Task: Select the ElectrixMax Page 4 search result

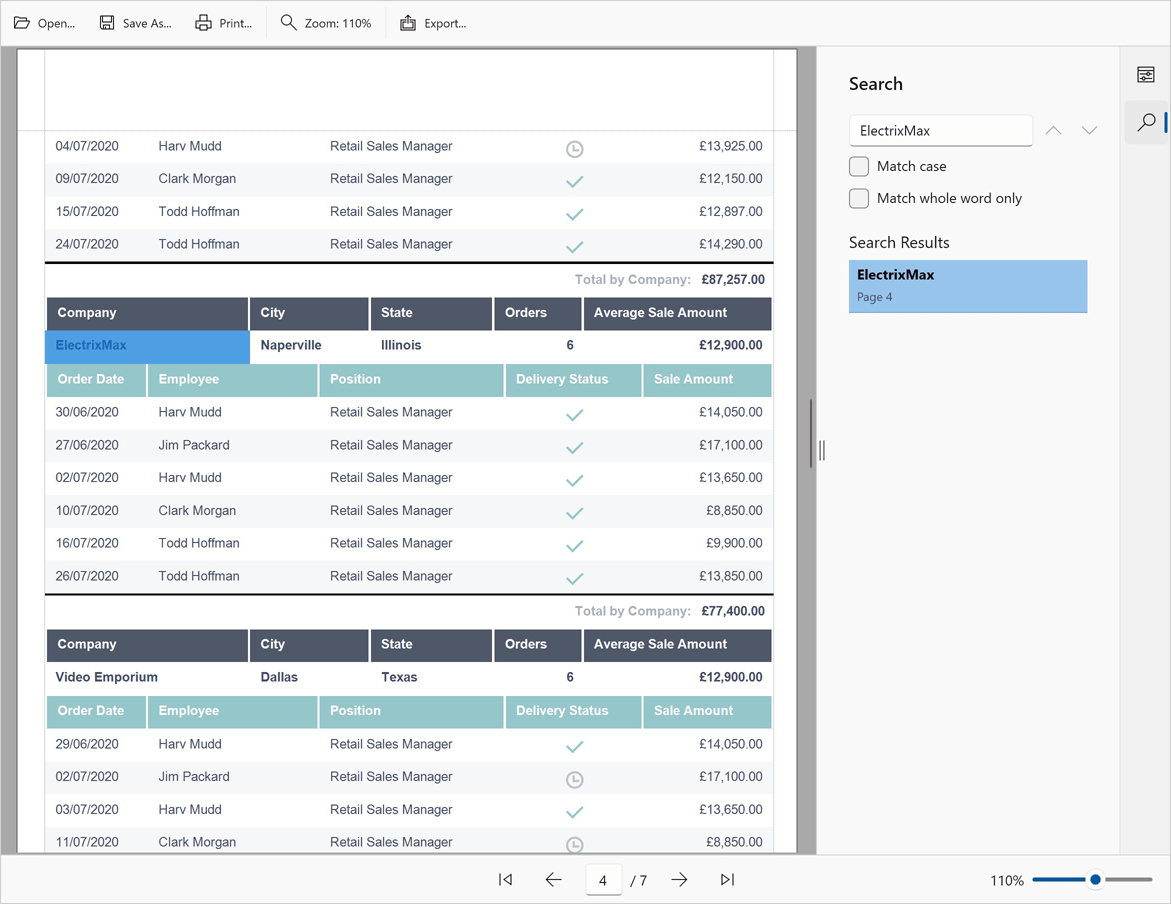Action: (x=967, y=286)
